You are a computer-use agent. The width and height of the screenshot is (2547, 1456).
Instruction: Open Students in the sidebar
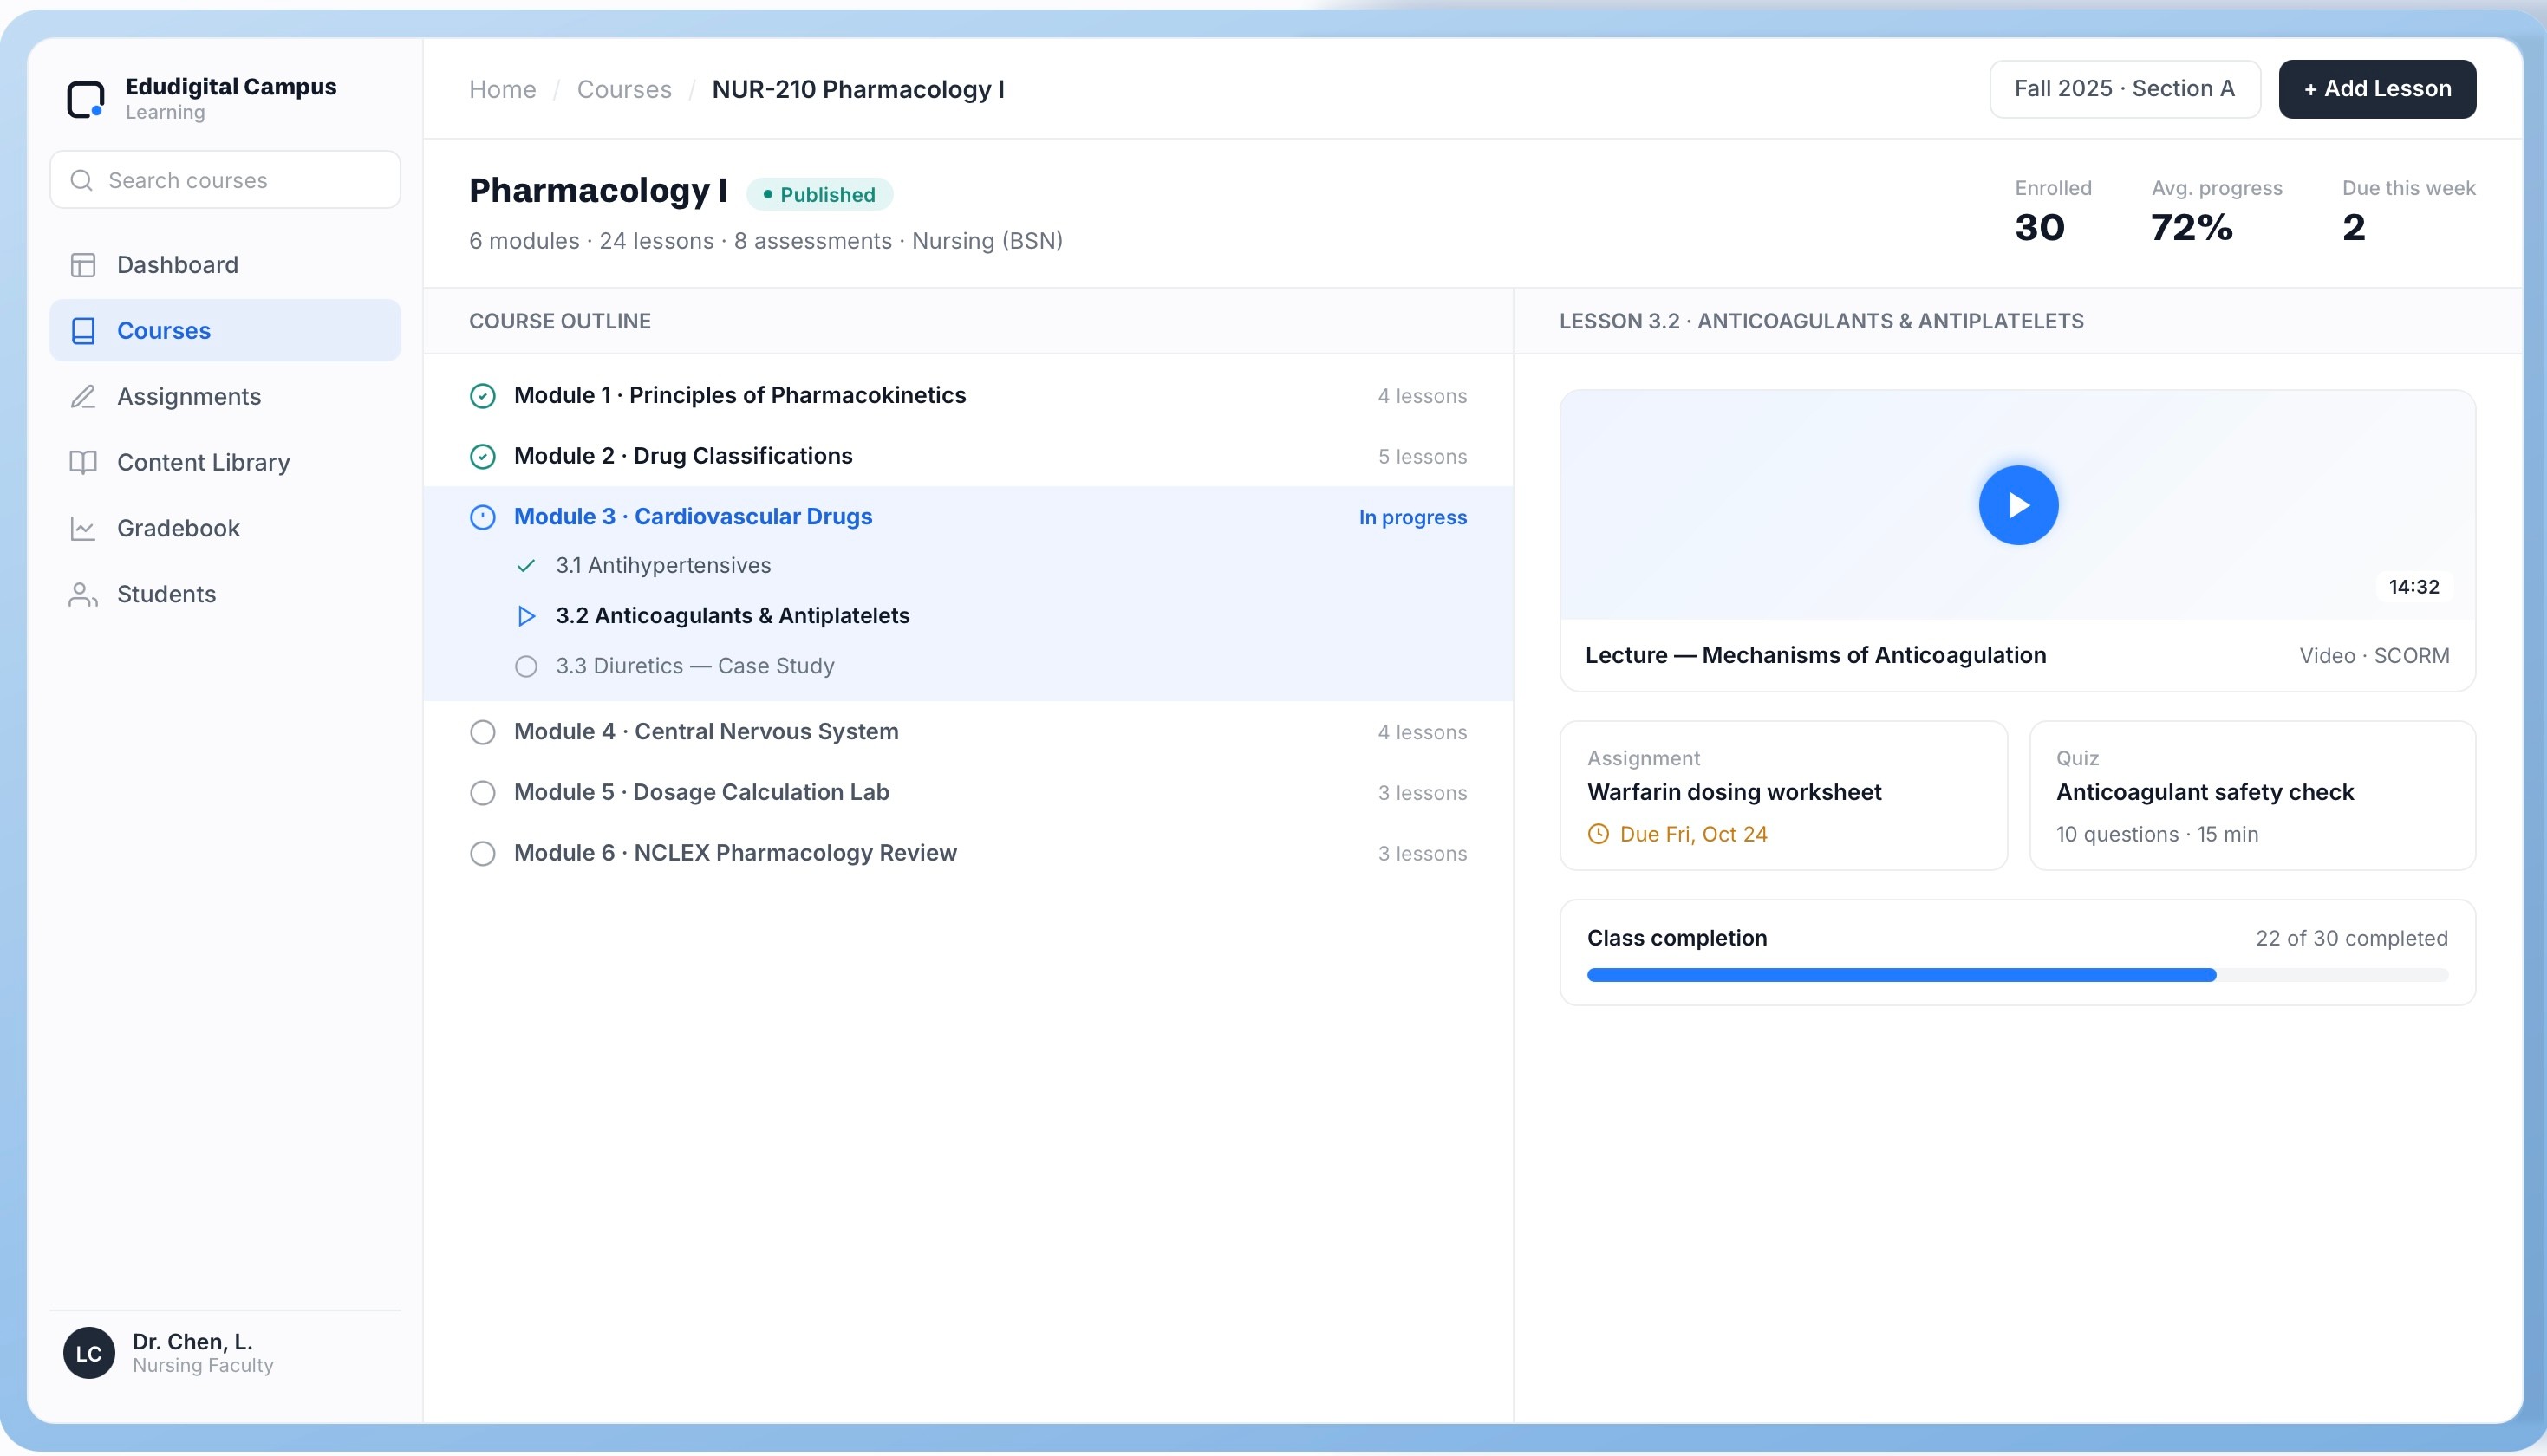(x=225, y=595)
